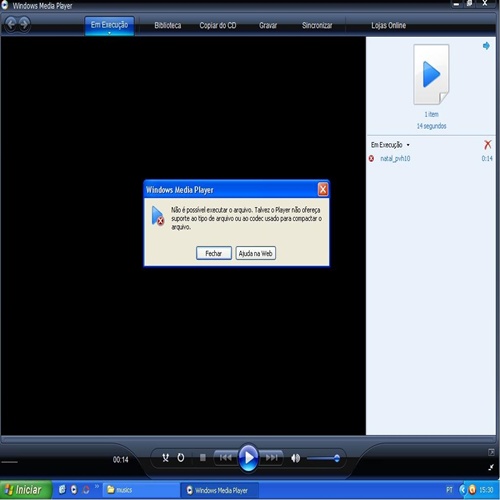Click the seek bar above playback controls
Screen dimensions: 500x500
coord(248,439)
